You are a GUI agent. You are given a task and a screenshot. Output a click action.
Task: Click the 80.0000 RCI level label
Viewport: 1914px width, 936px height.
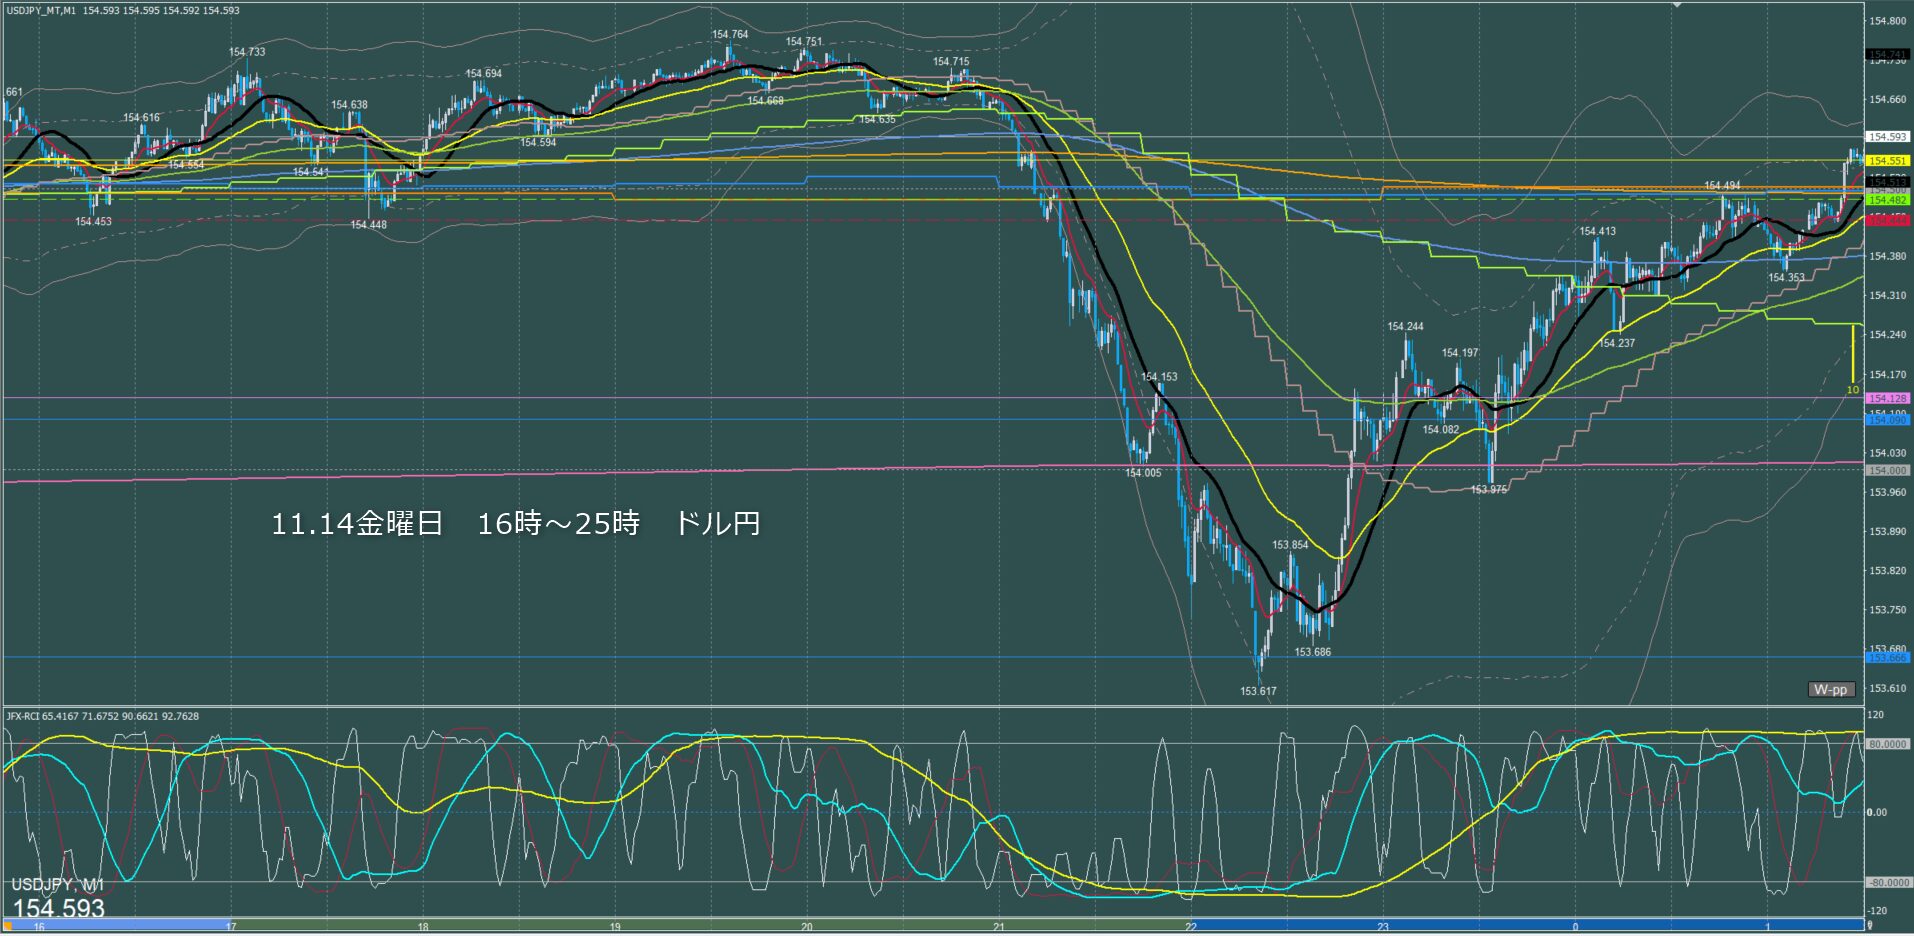[x=1887, y=744]
